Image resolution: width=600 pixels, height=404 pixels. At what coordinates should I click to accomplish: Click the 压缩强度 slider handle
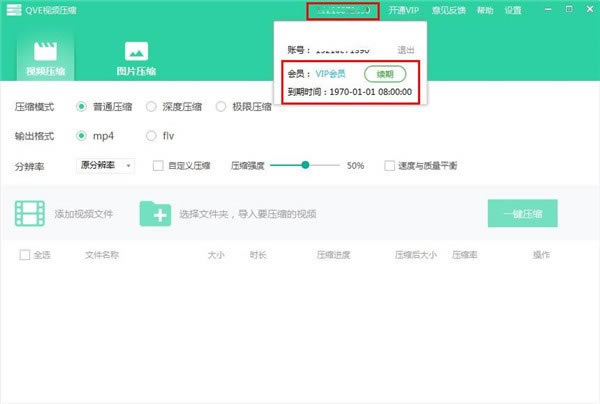tap(305, 166)
